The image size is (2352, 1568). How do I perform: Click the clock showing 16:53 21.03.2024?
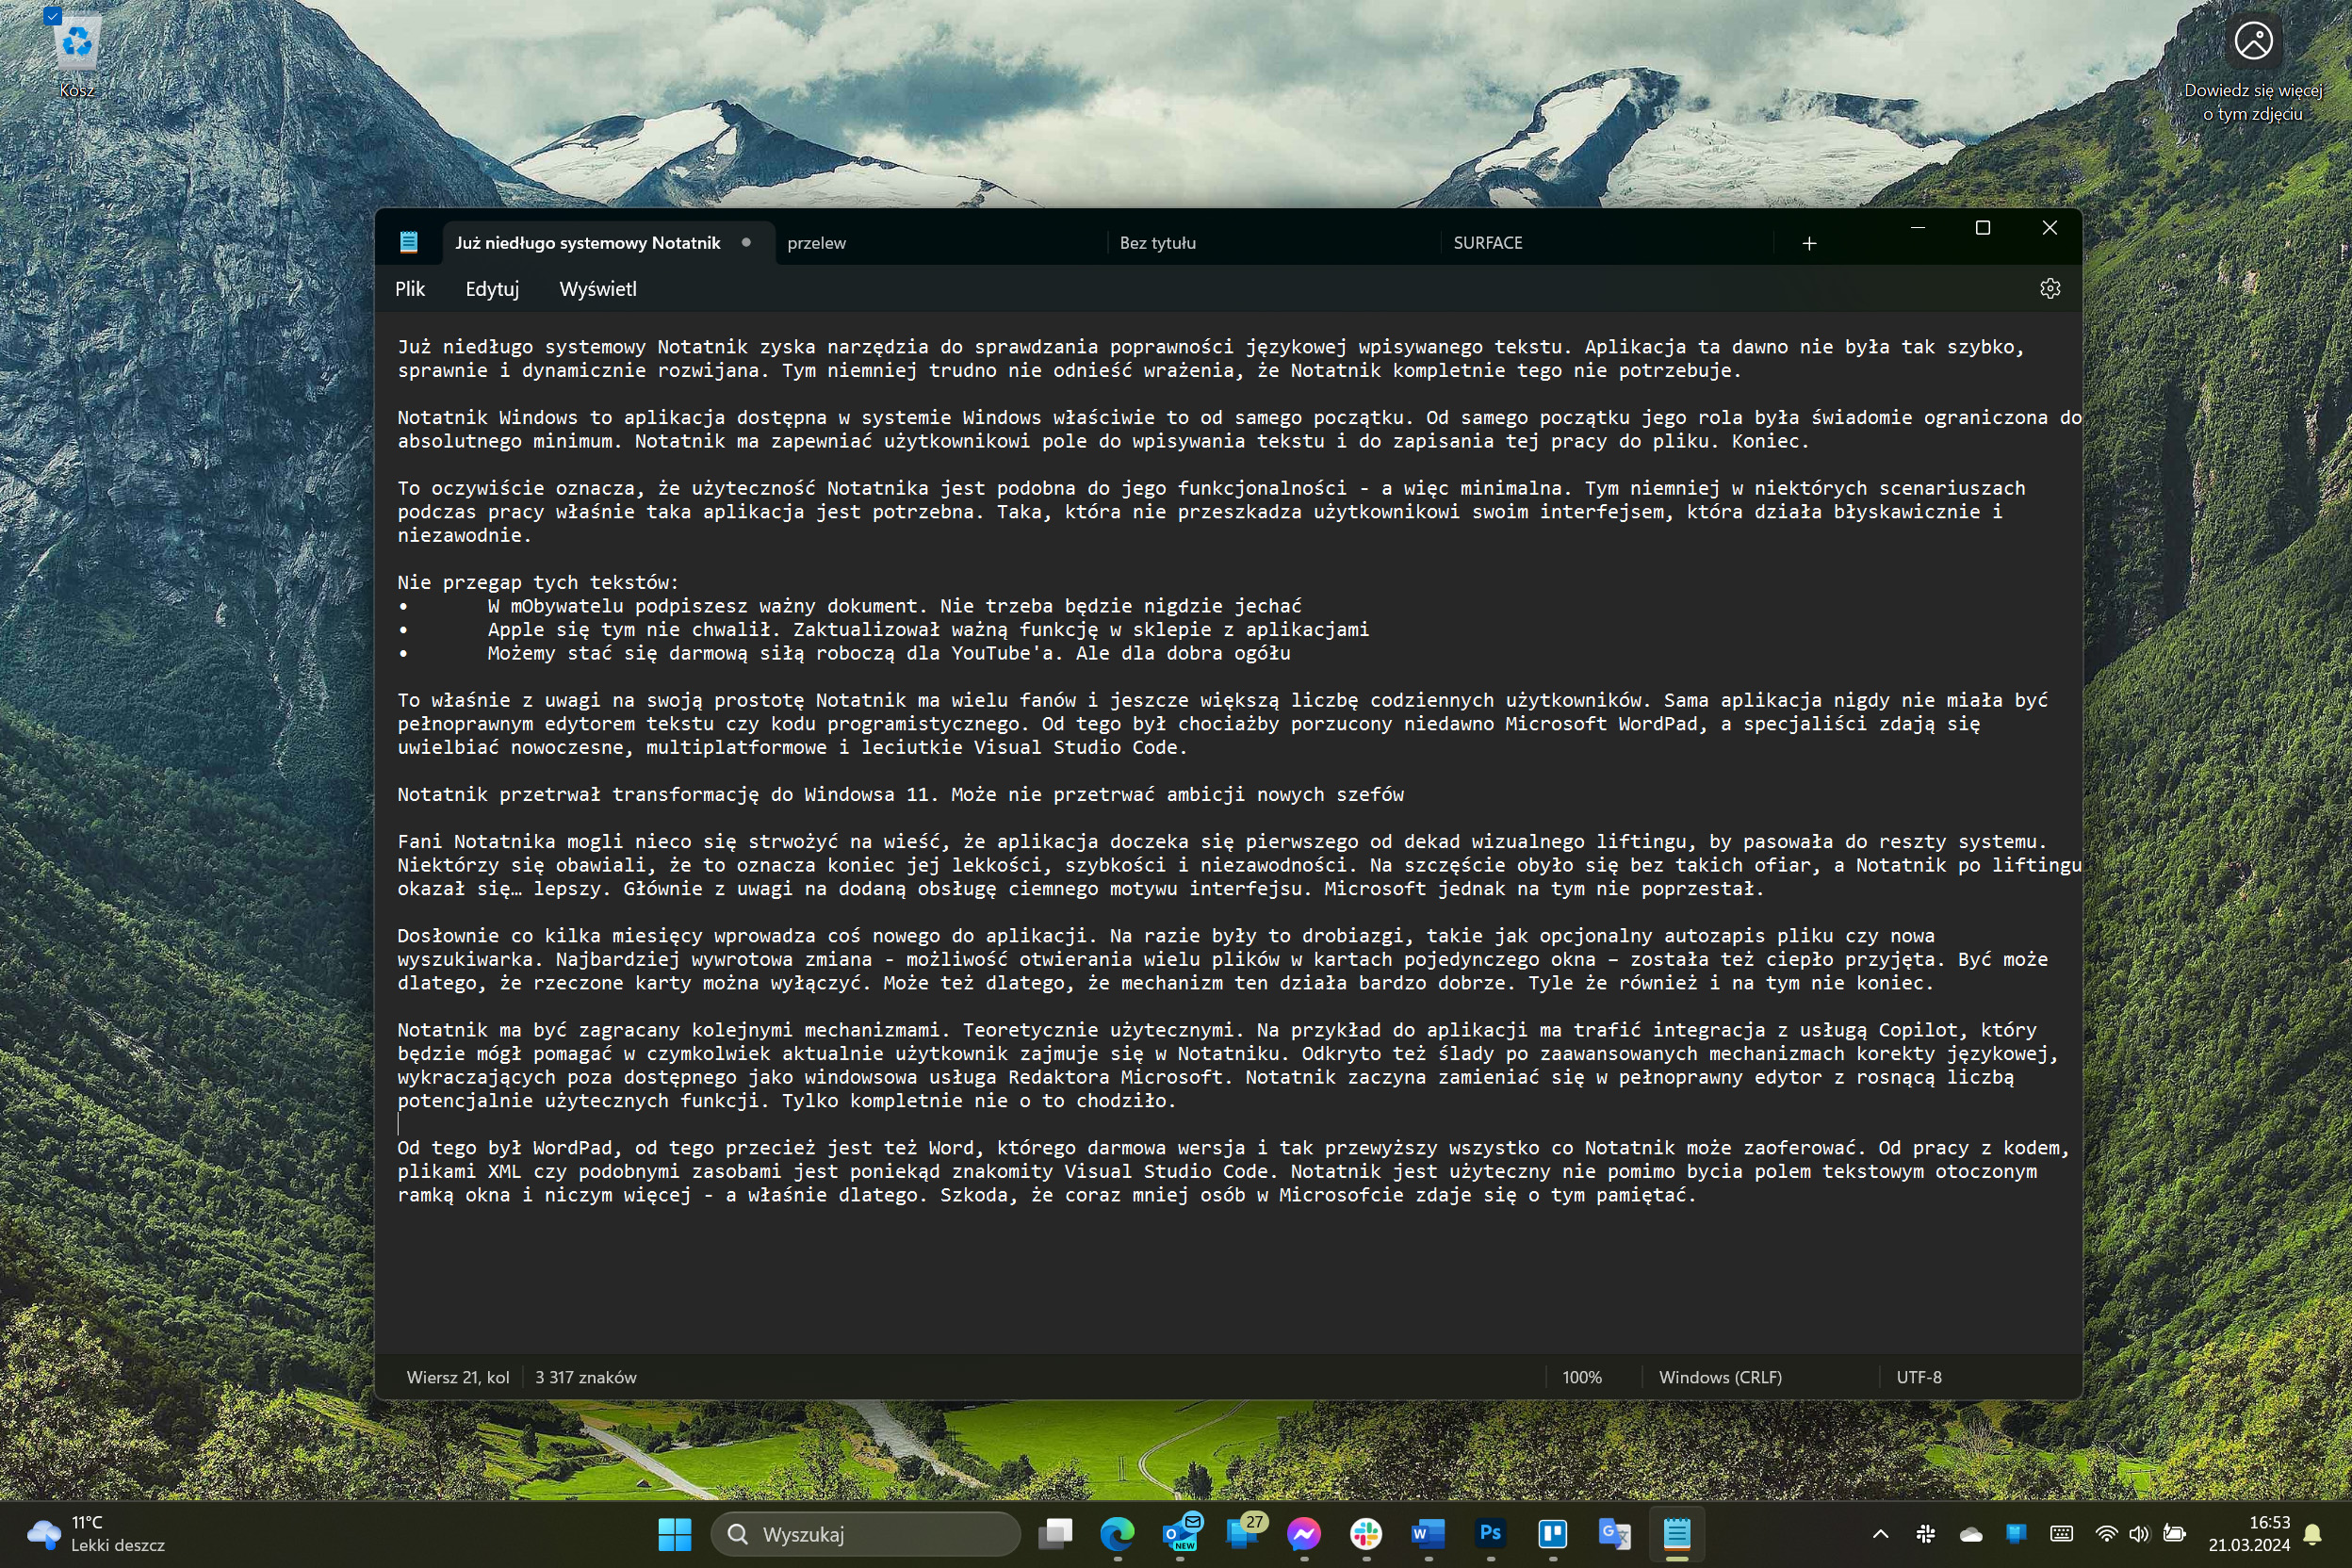[x=2249, y=1533]
